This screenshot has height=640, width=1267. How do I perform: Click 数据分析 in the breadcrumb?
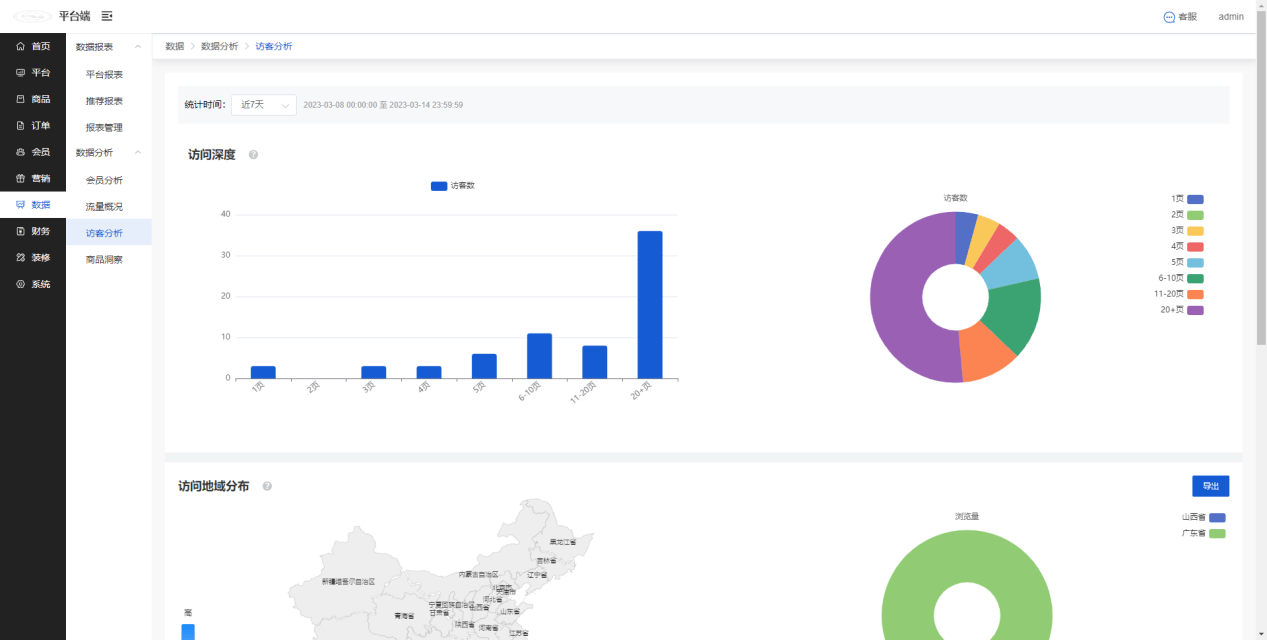pyautogui.click(x=220, y=46)
